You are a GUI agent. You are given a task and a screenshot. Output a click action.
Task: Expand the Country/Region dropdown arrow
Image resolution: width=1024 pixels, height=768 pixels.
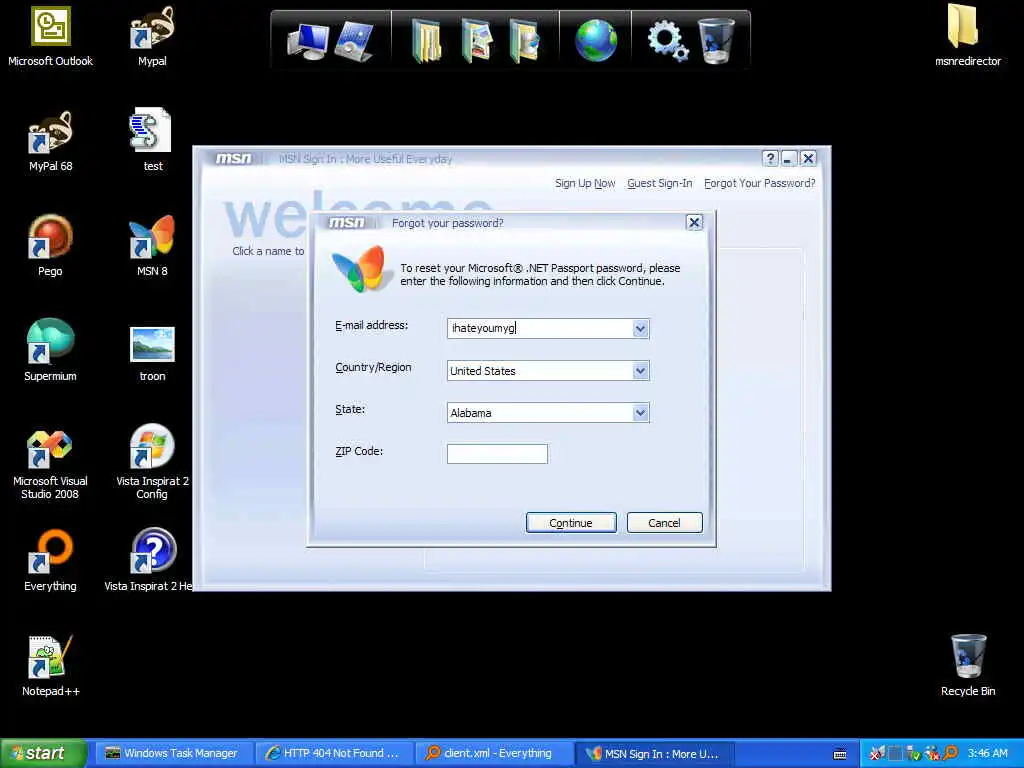(x=641, y=371)
